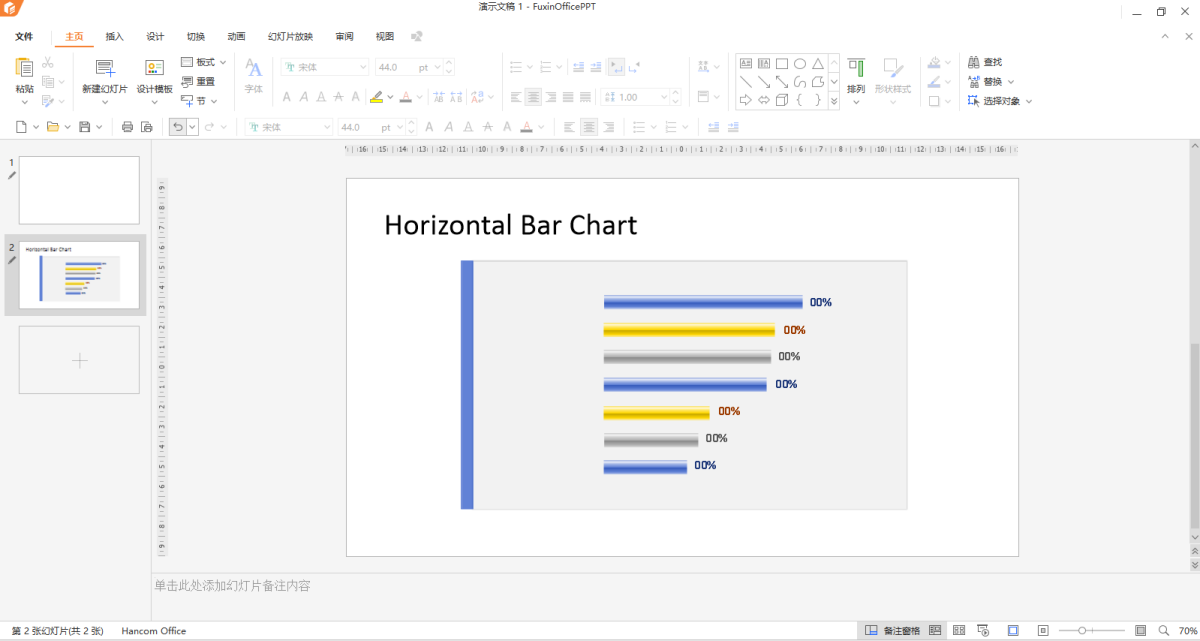Click the Reset (重置) slide button

coord(198,81)
